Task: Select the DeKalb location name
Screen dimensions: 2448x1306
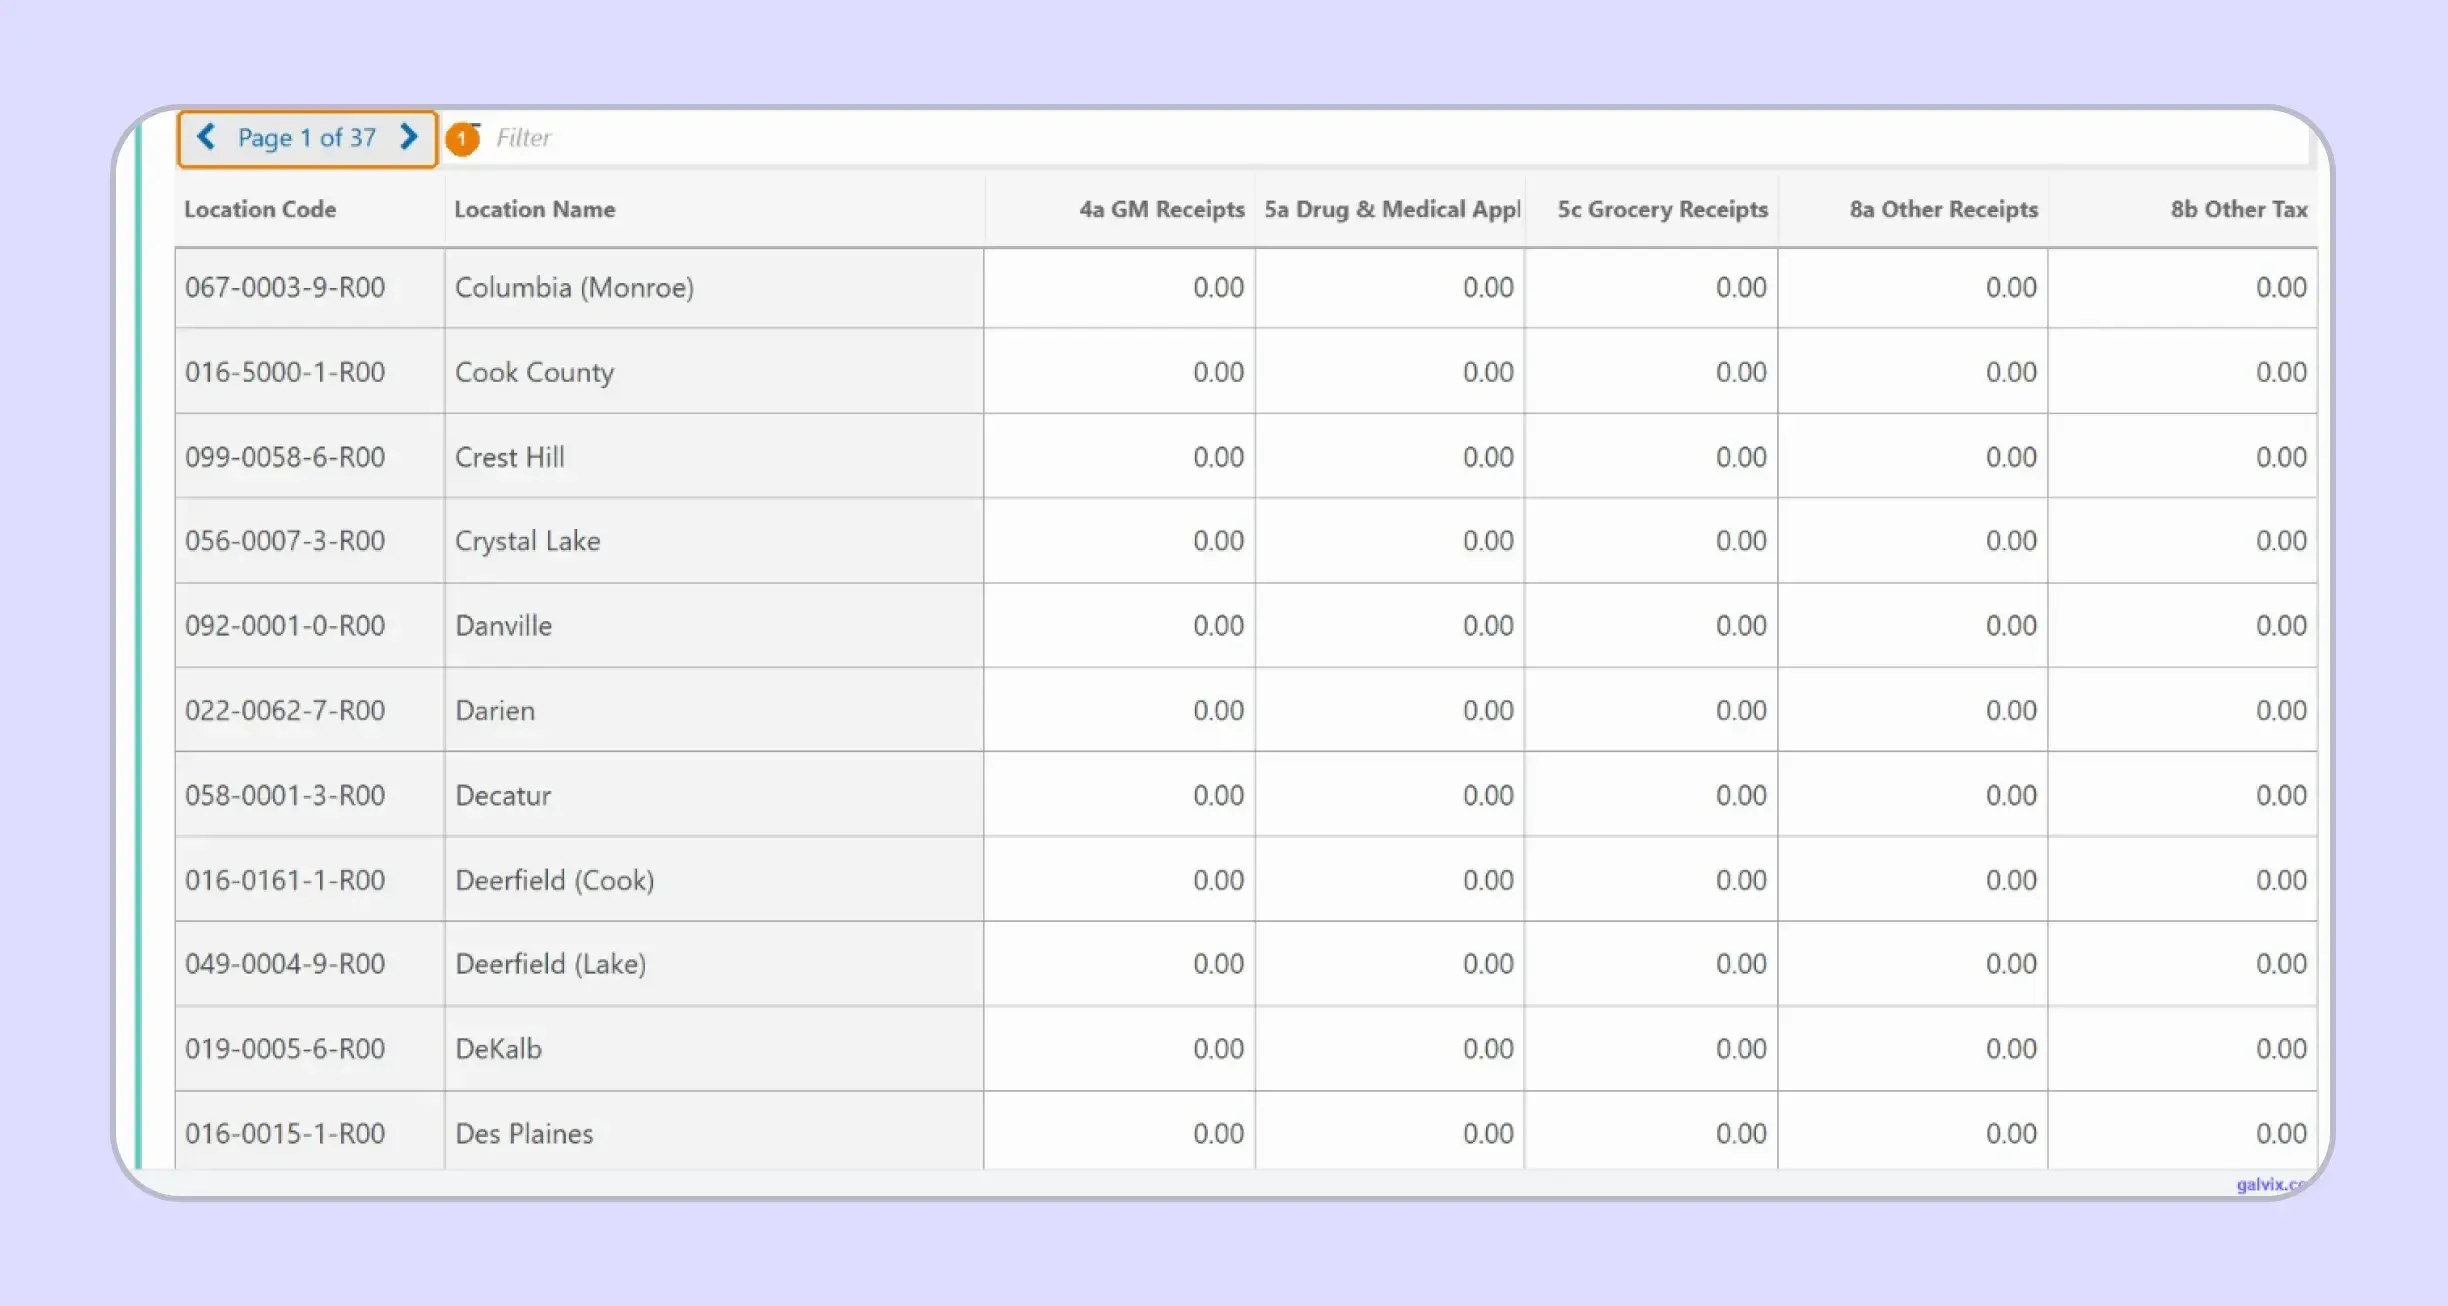Action: [498, 1049]
